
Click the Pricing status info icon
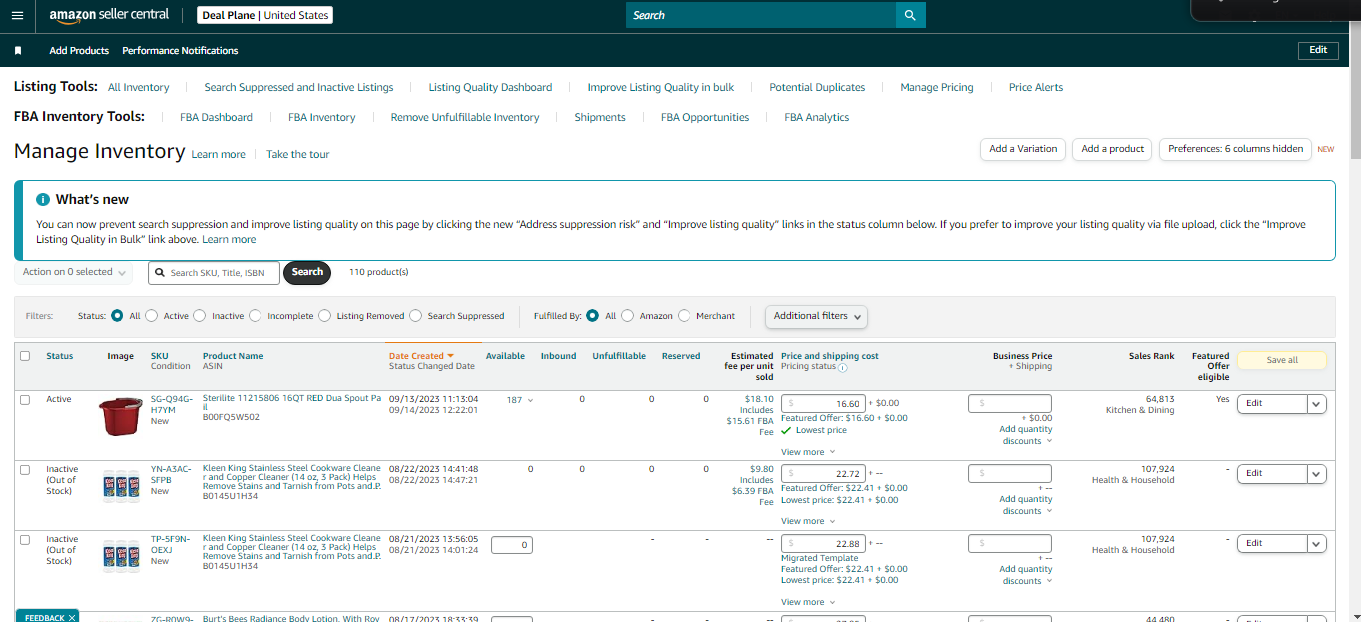point(842,367)
